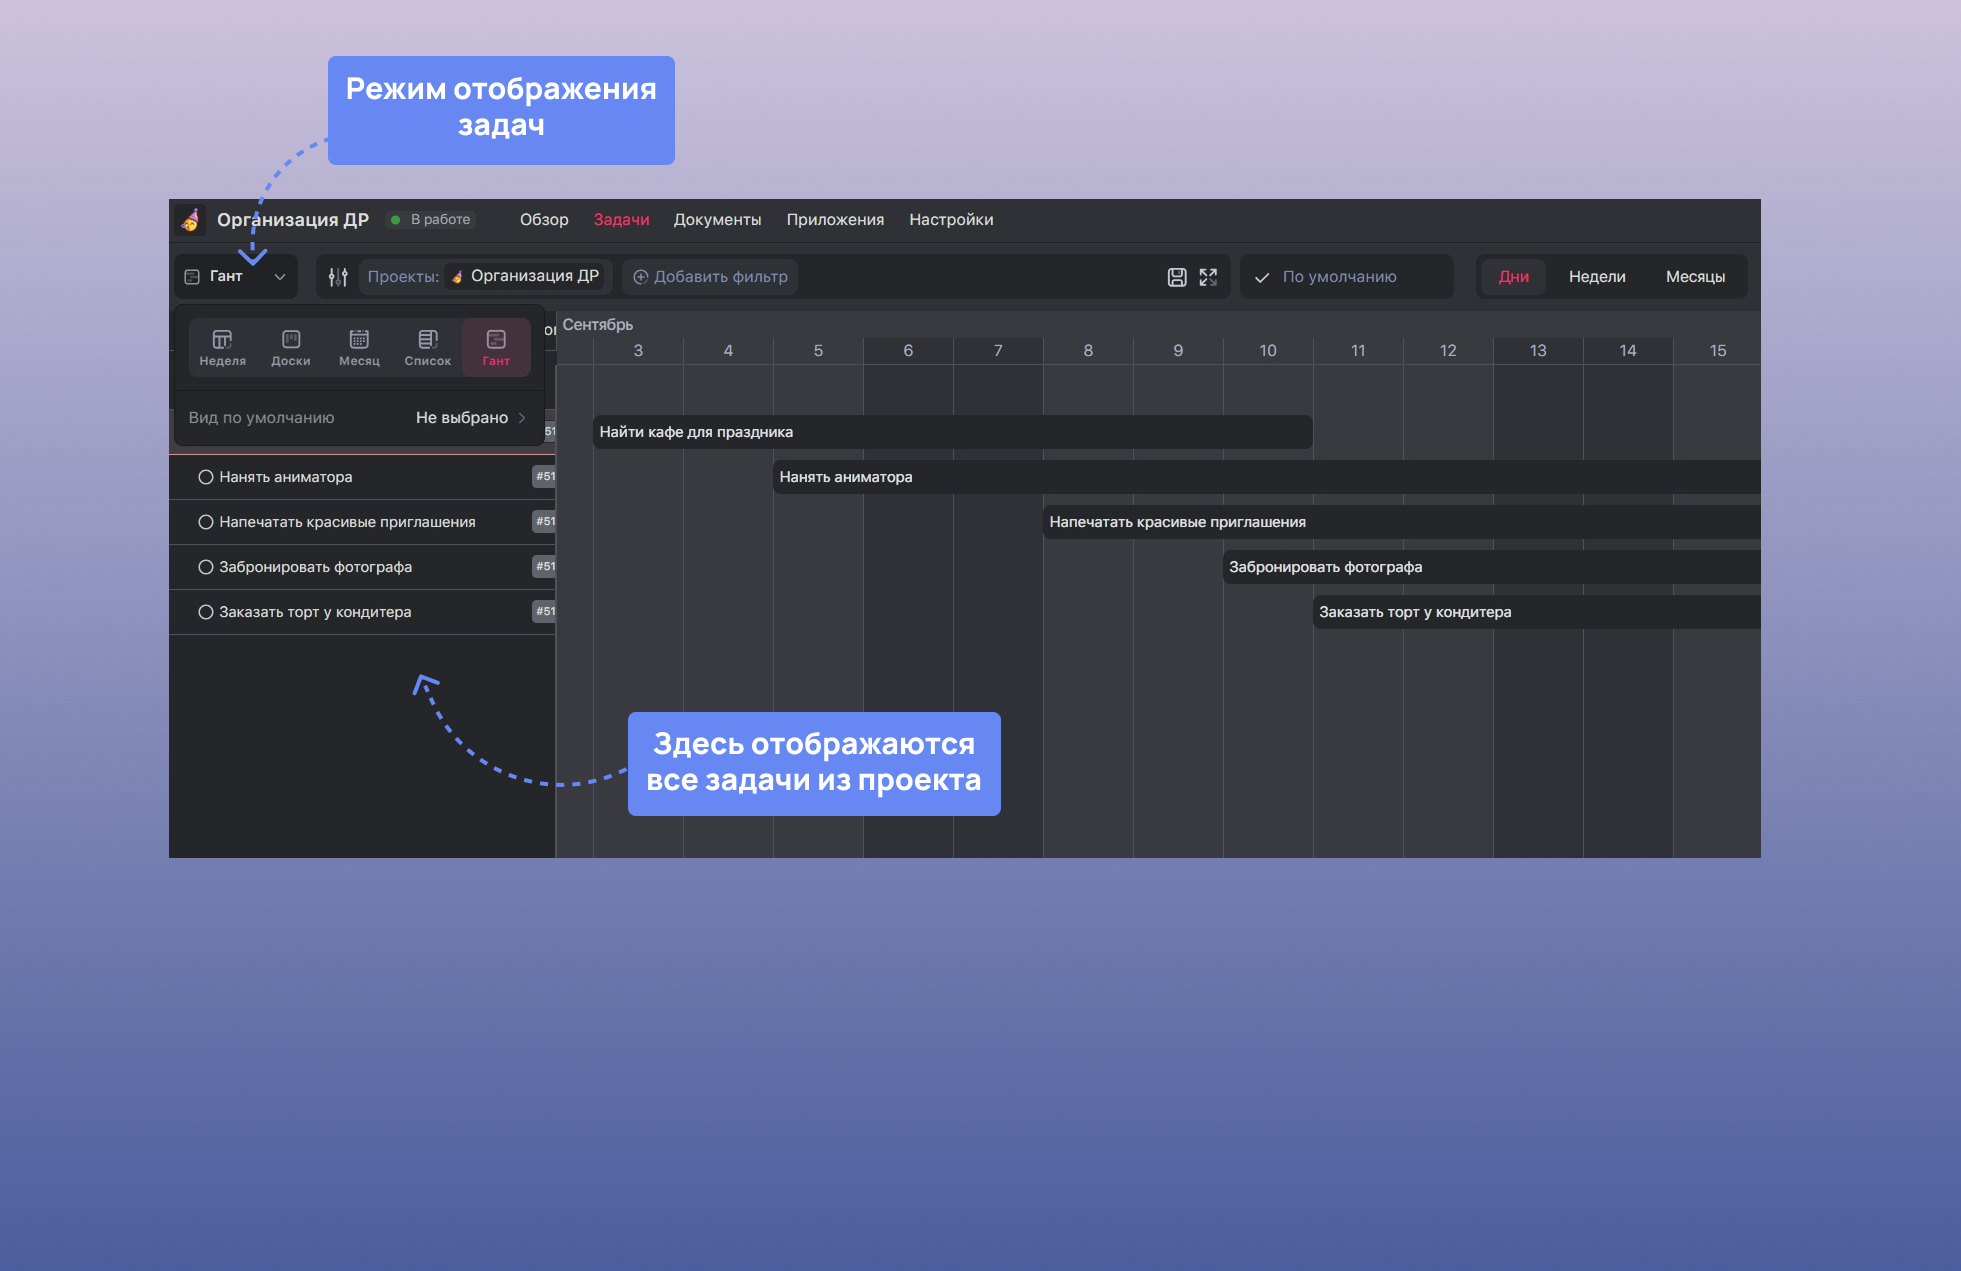Image resolution: width=1961 pixels, height=1271 pixels.
Task: Toggle Заказать торт у кондитера circle
Action: tap(206, 612)
